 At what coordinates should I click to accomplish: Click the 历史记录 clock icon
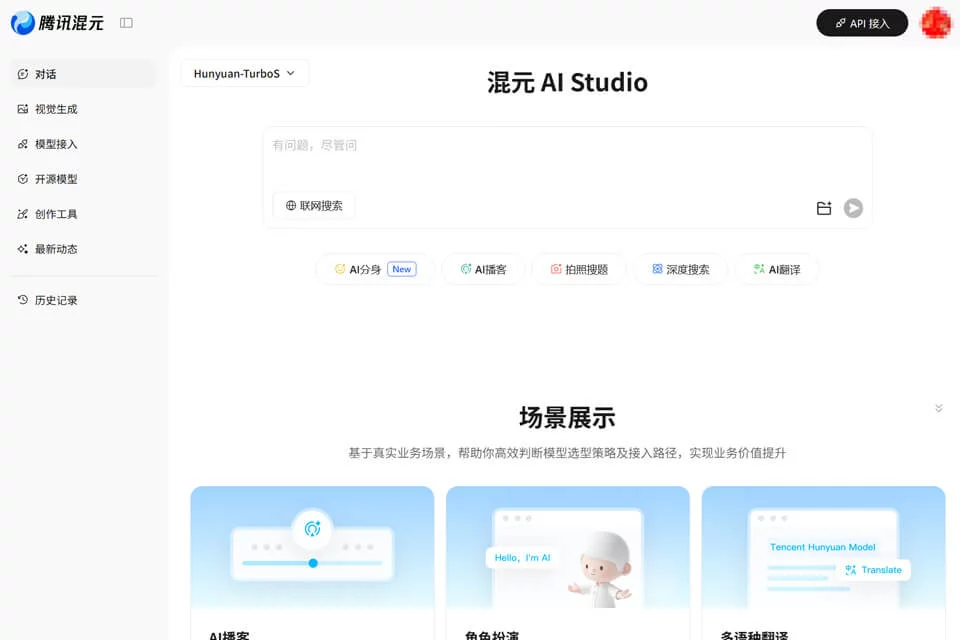click(x=23, y=300)
